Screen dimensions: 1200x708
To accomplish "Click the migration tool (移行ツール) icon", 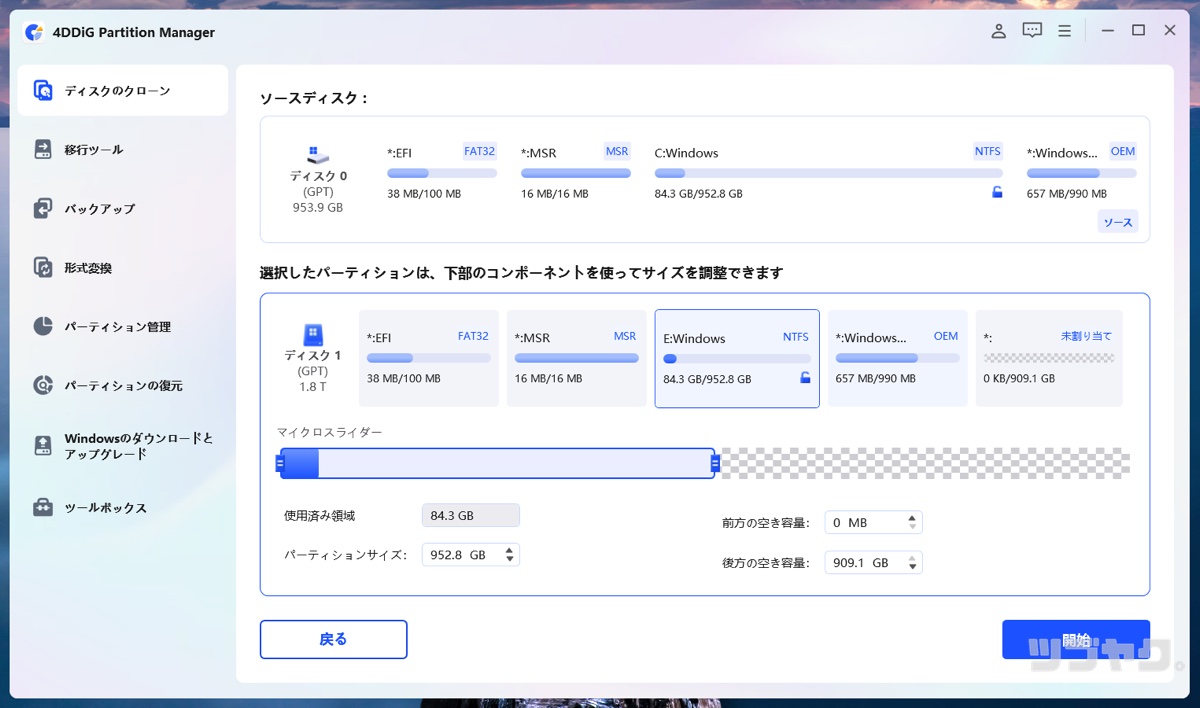I will pos(43,150).
